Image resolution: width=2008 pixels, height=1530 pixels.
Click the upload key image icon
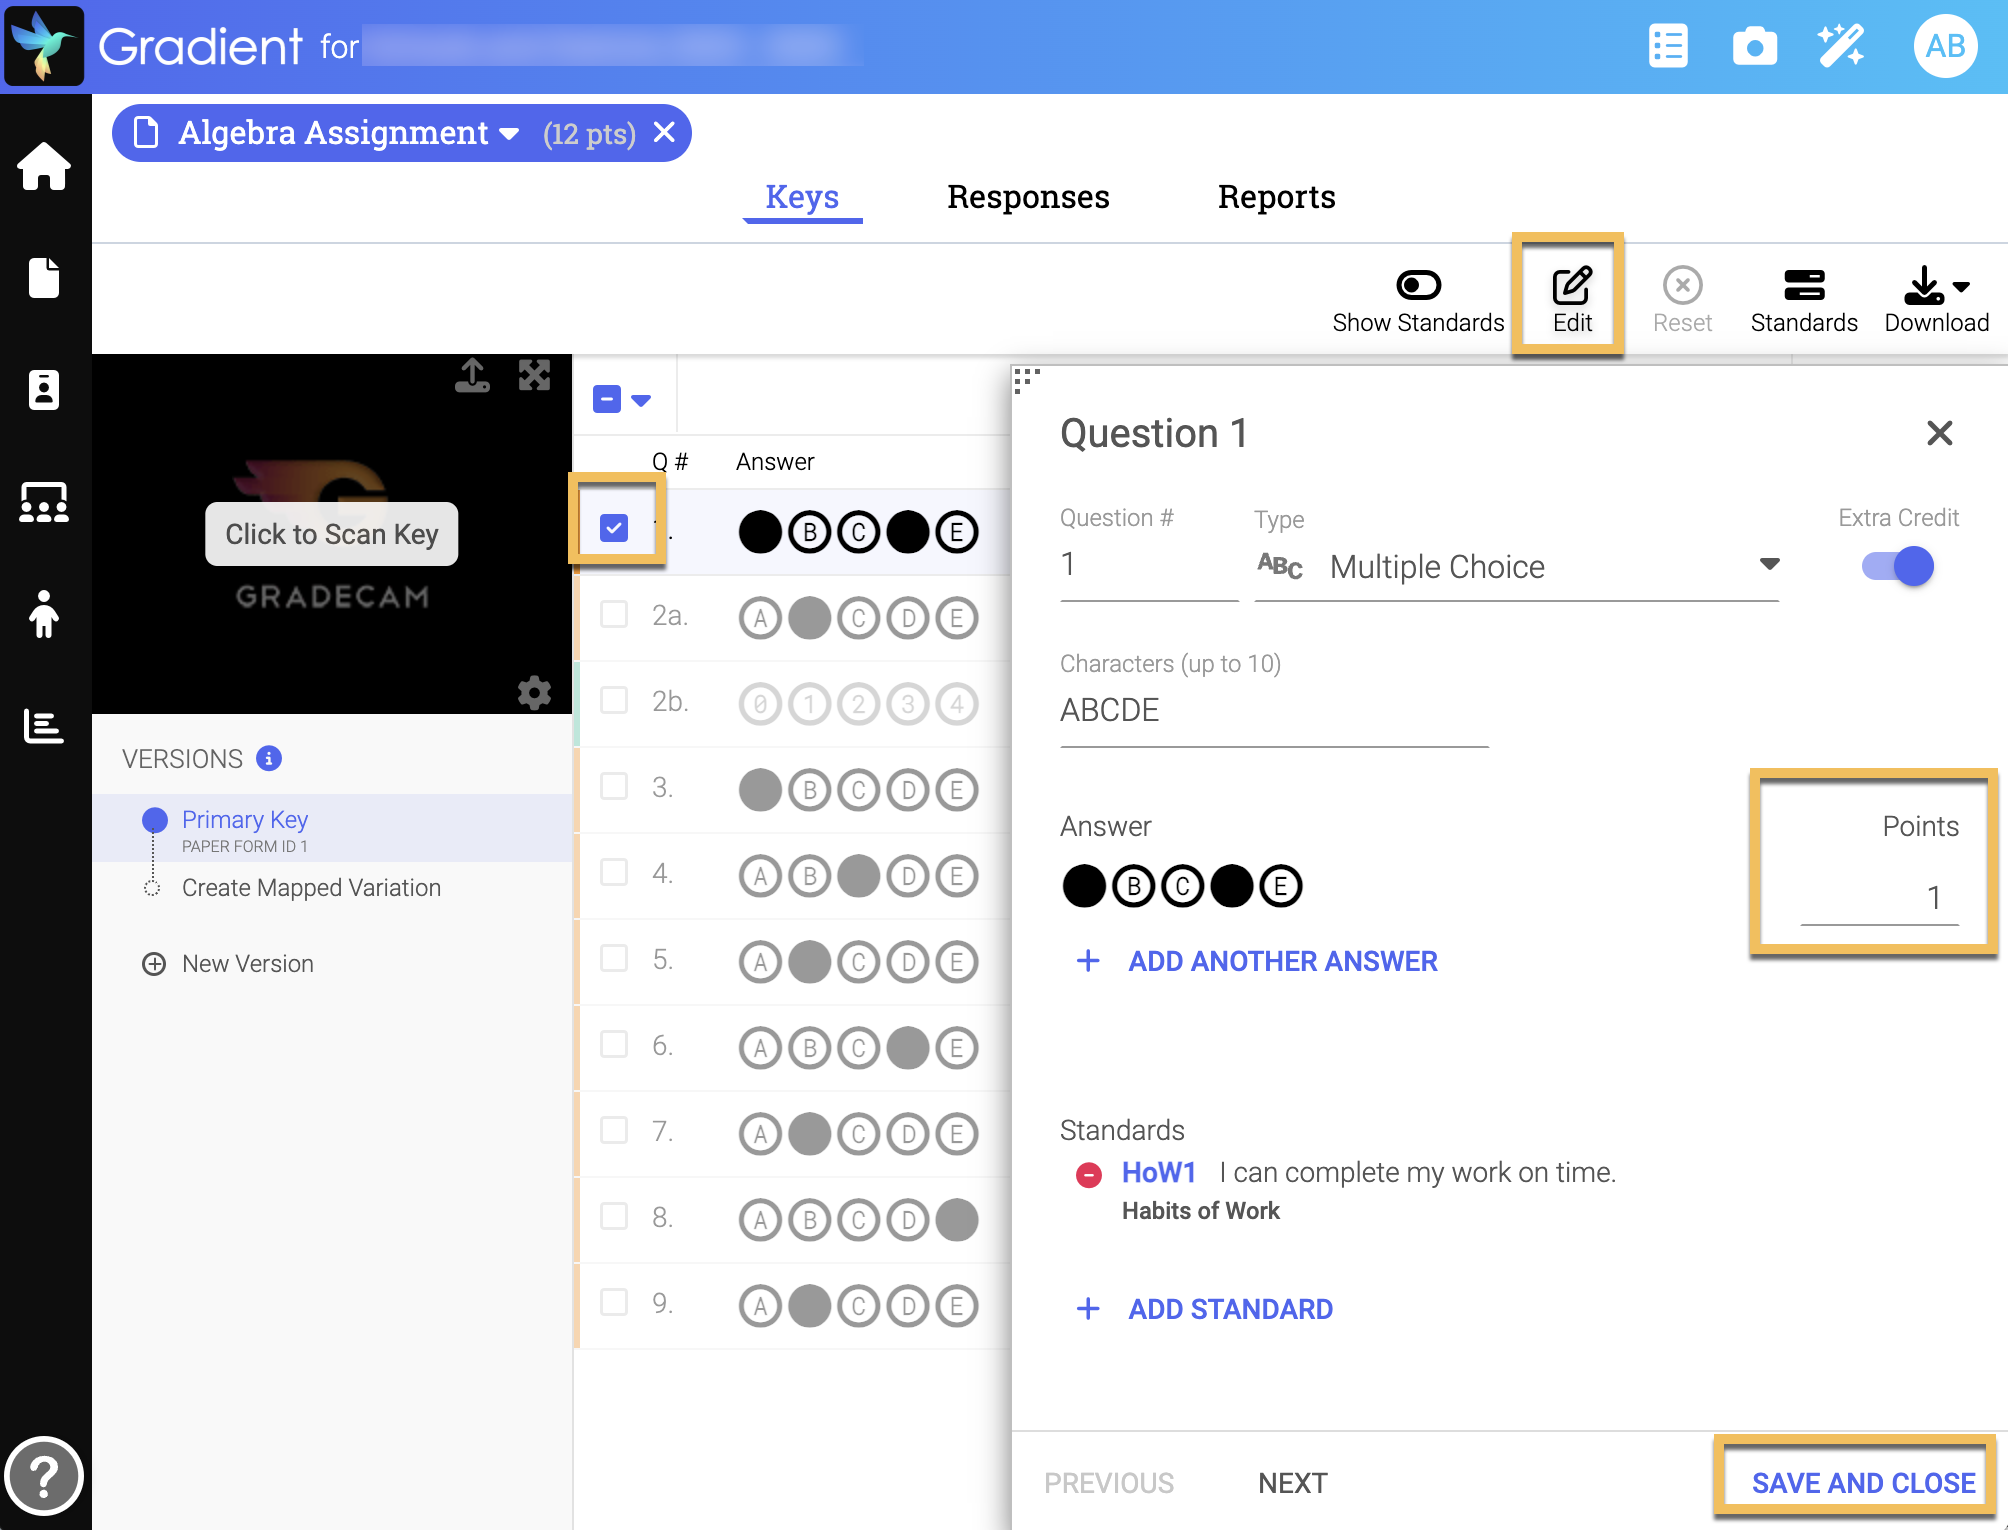(472, 376)
